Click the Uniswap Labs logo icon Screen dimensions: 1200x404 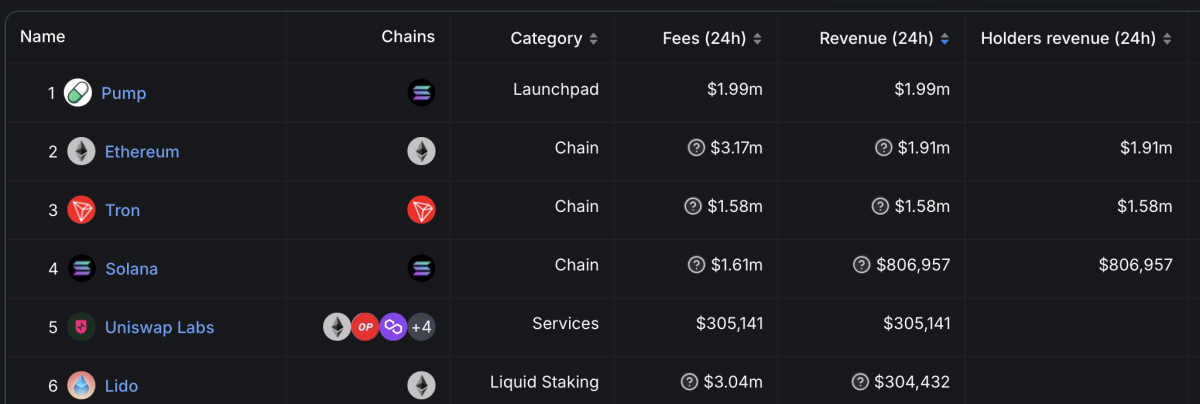point(81,327)
